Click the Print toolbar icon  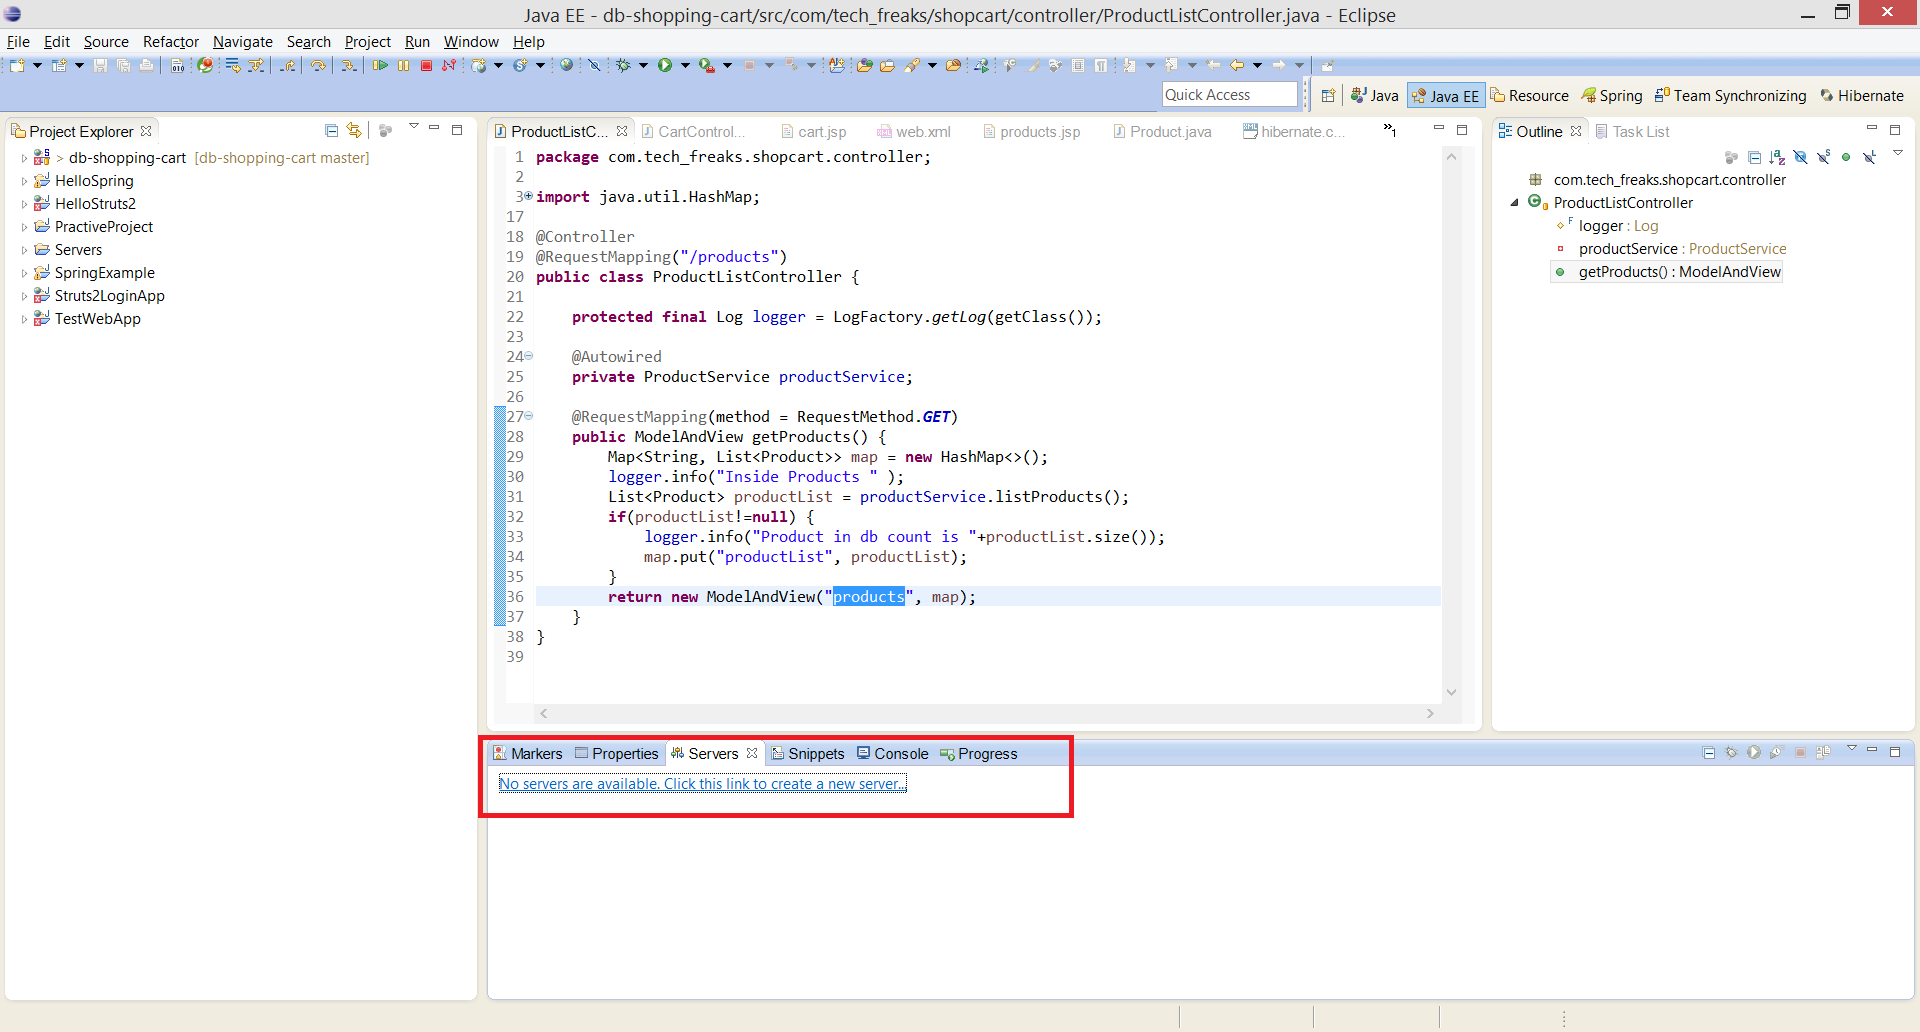click(147, 66)
